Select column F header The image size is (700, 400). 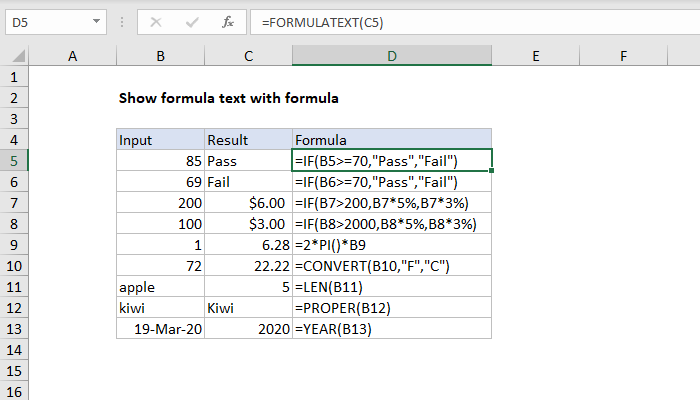coord(624,57)
